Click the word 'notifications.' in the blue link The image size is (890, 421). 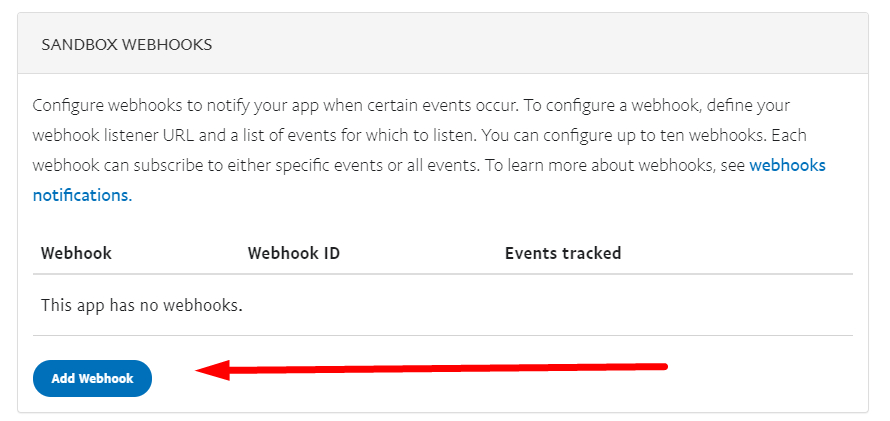pyautogui.click(x=82, y=195)
